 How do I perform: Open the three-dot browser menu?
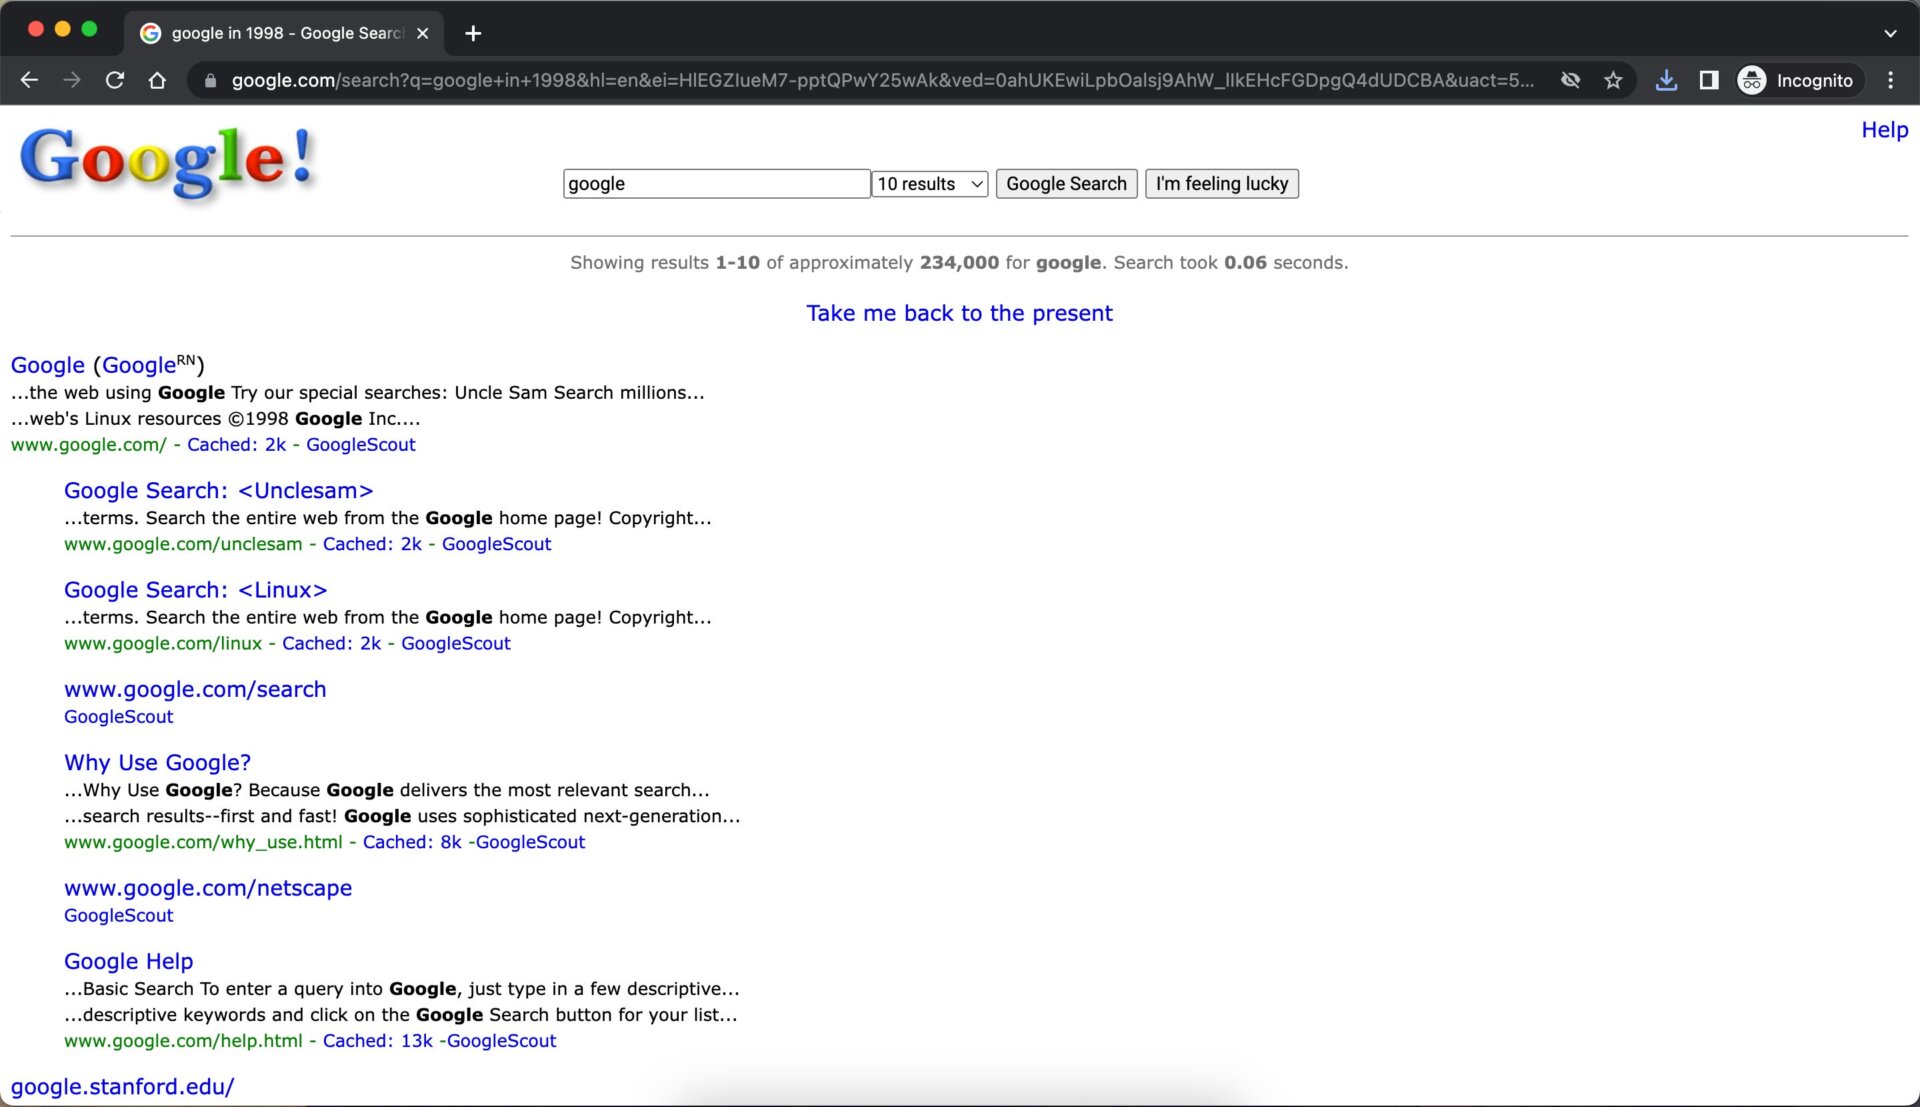pyautogui.click(x=1890, y=80)
